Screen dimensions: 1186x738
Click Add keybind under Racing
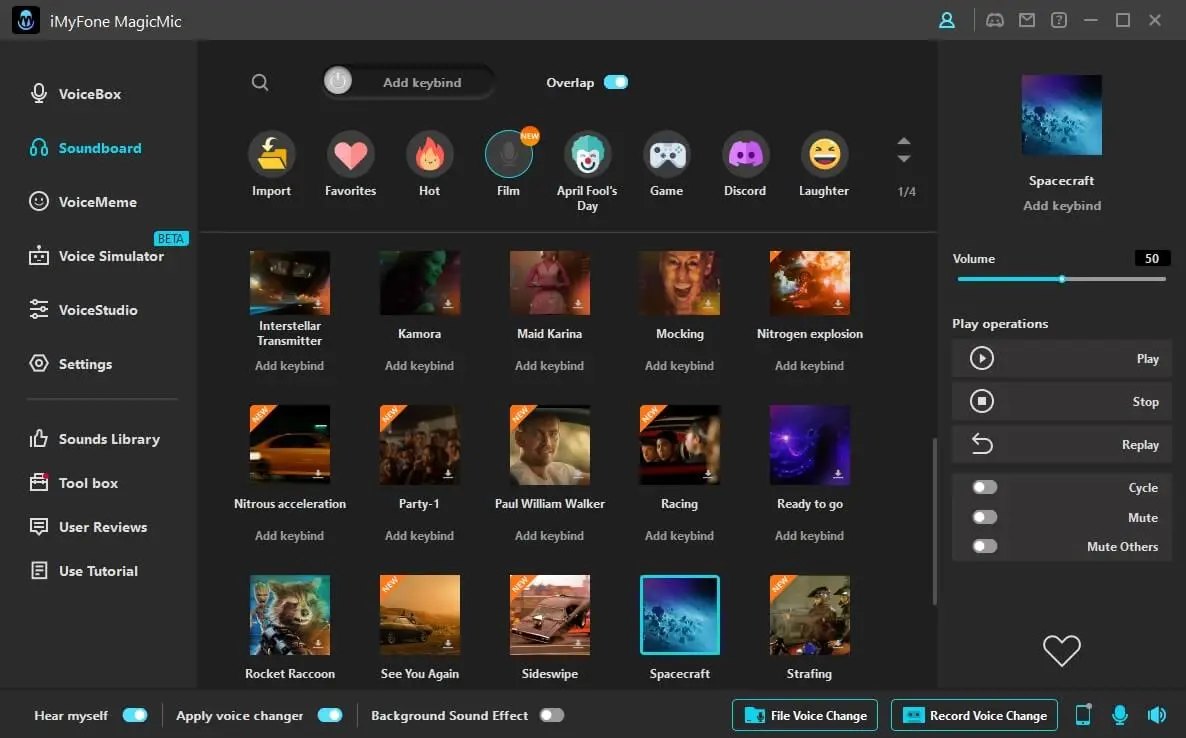click(x=679, y=536)
